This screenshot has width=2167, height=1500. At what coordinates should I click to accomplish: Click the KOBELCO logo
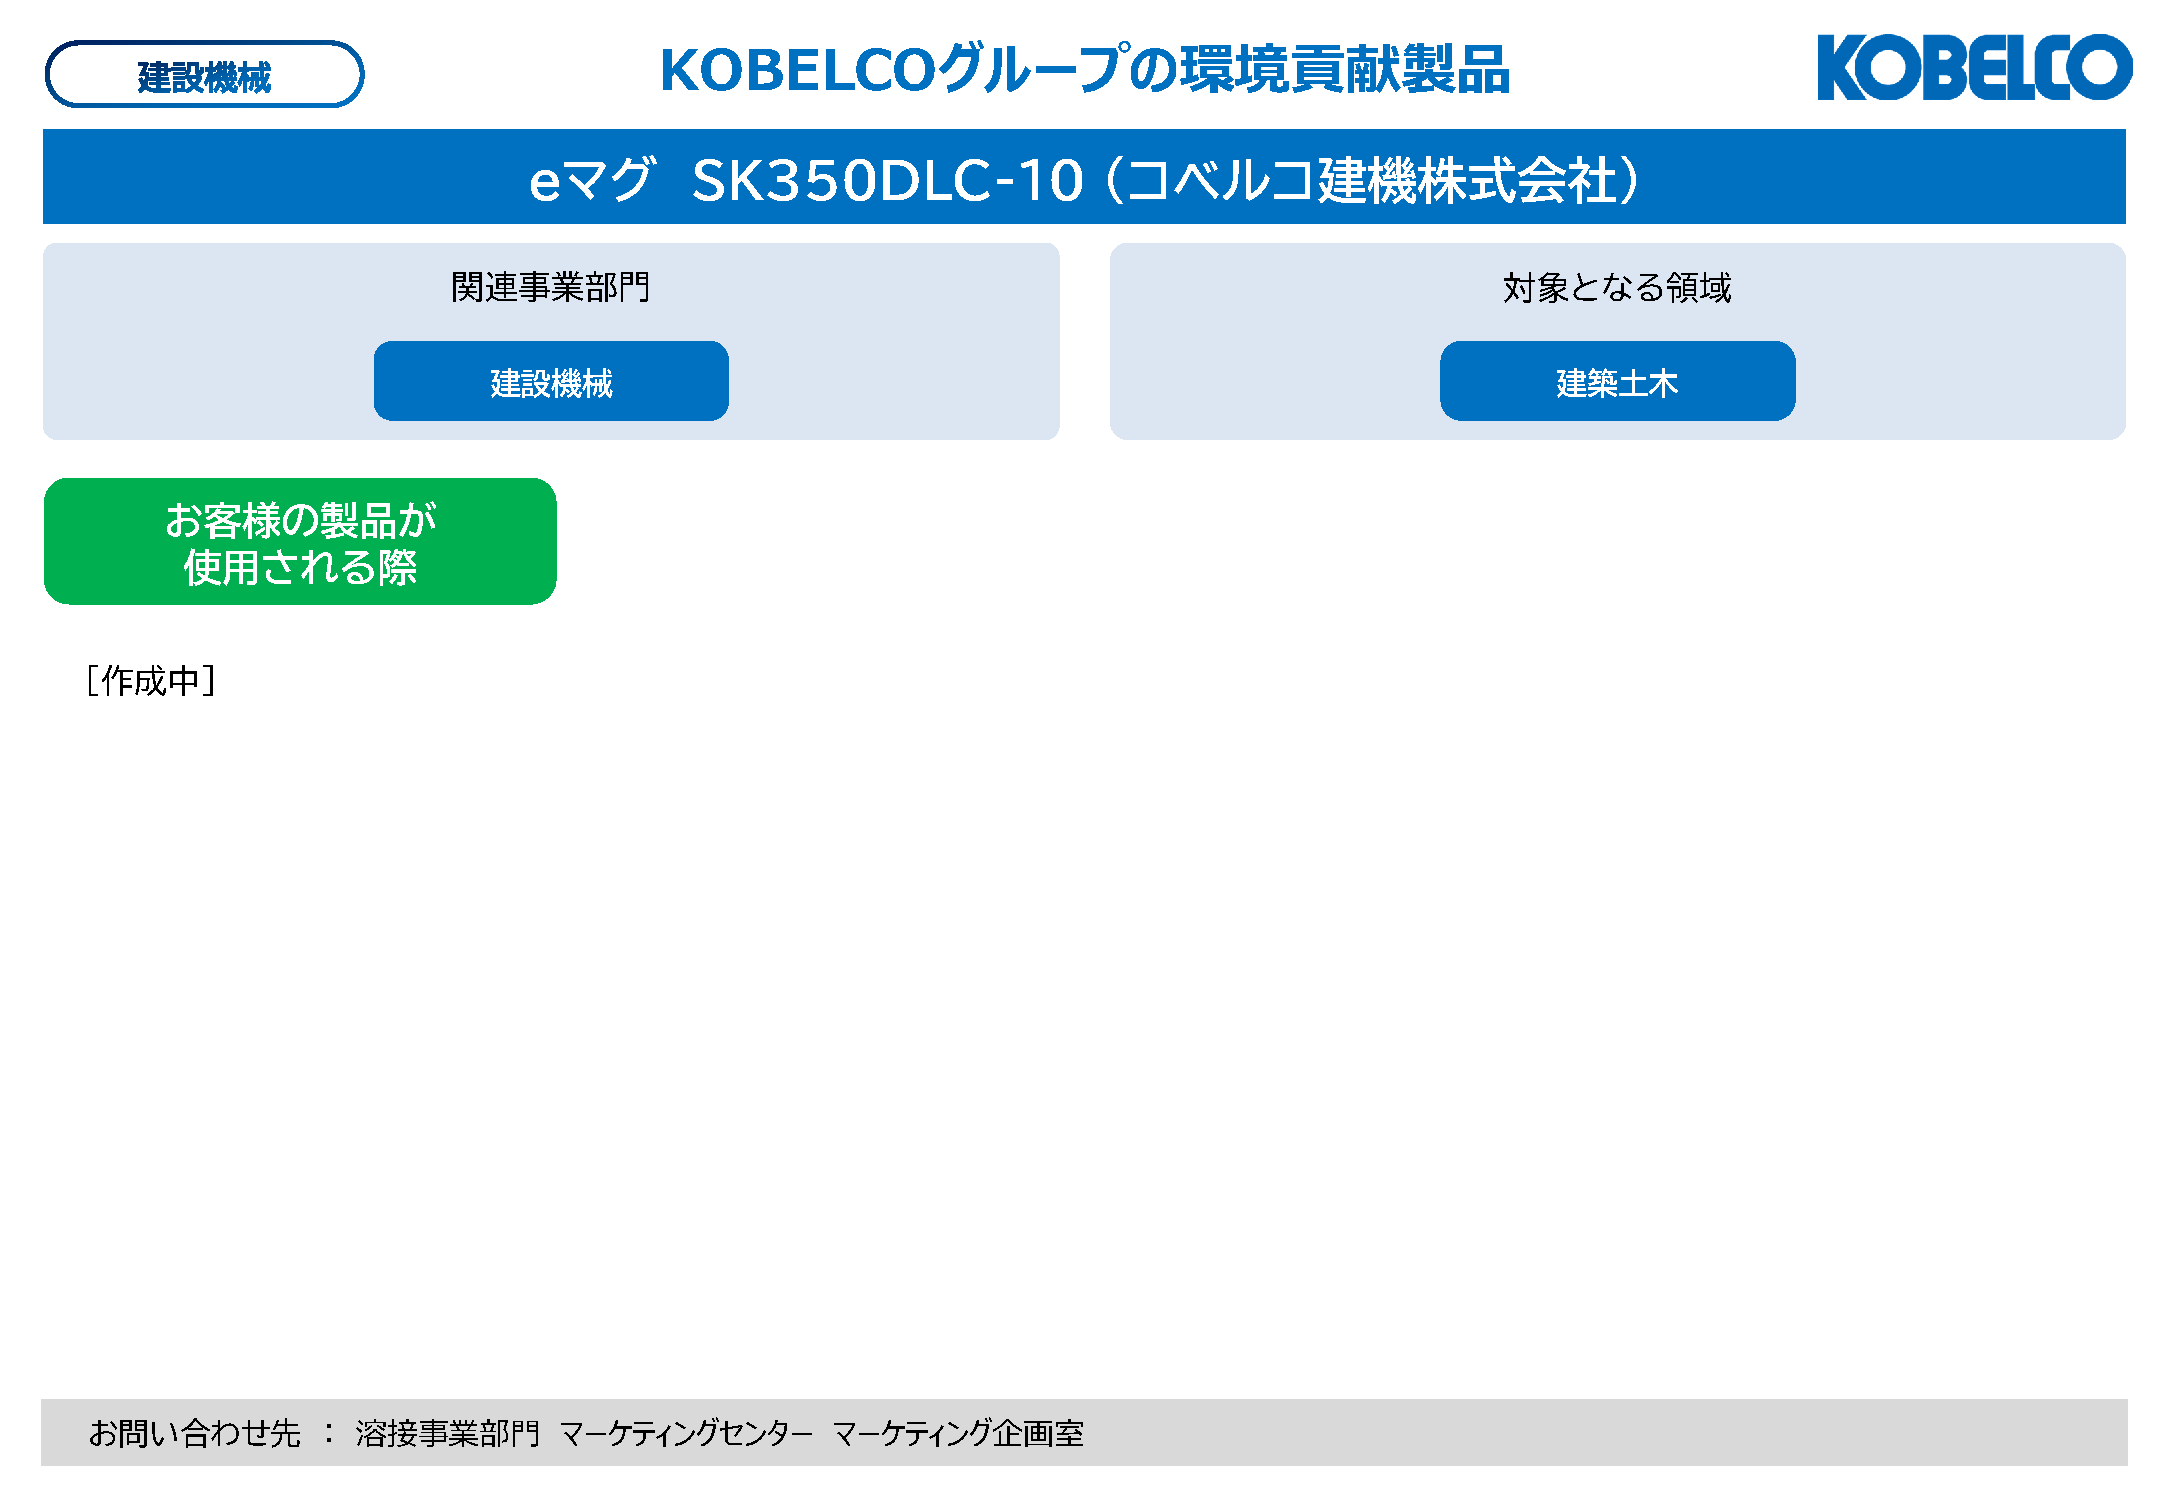point(1974,67)
